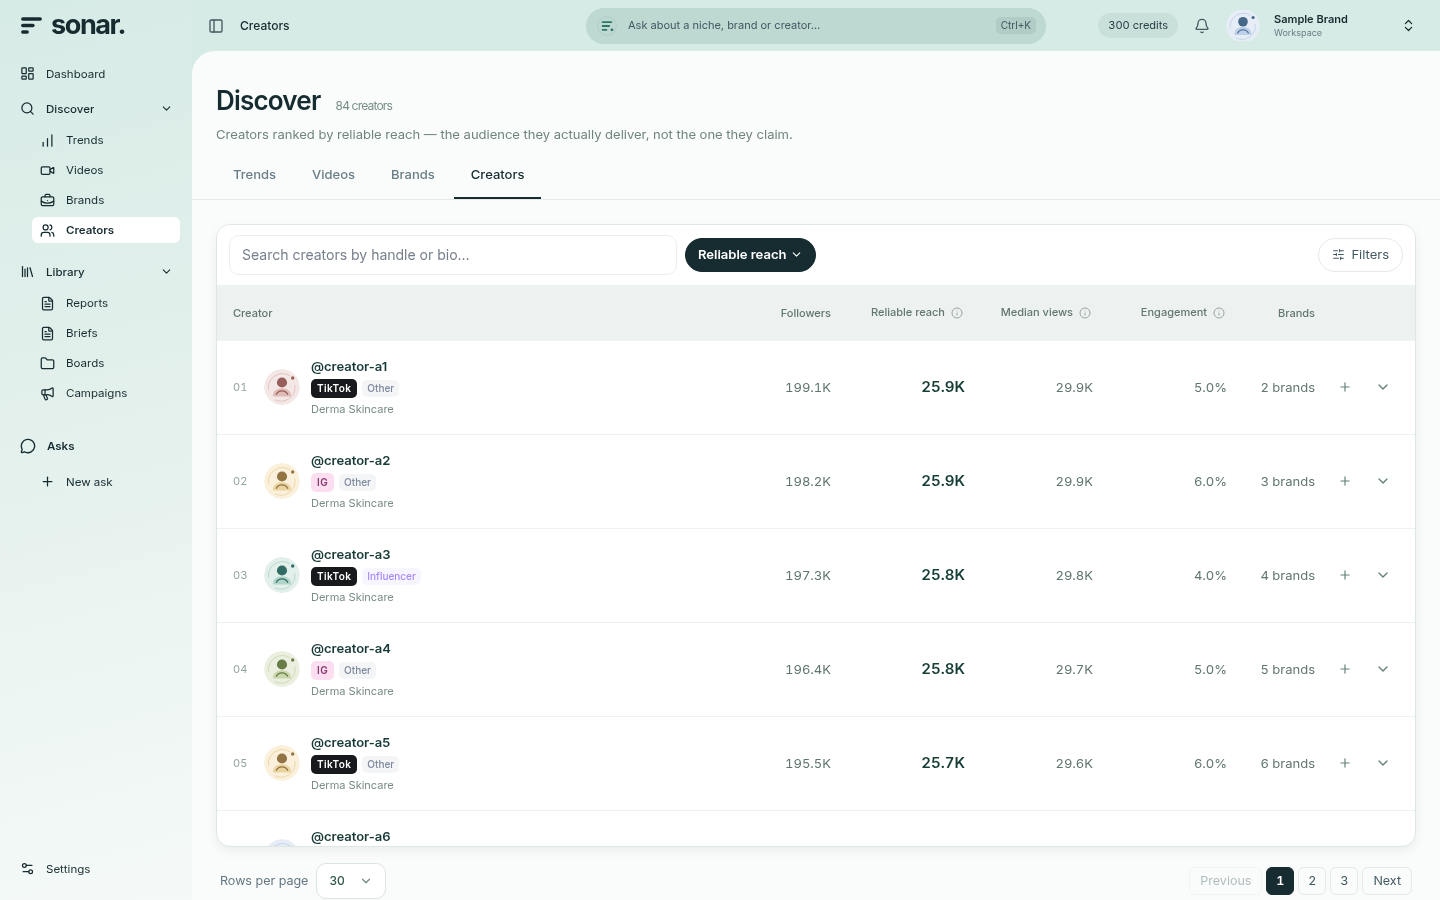Add @creator-a3 with the plus icon
Image resolution: width=1440 pixels, height=900 pixels.
click(x=1345, y=575)
